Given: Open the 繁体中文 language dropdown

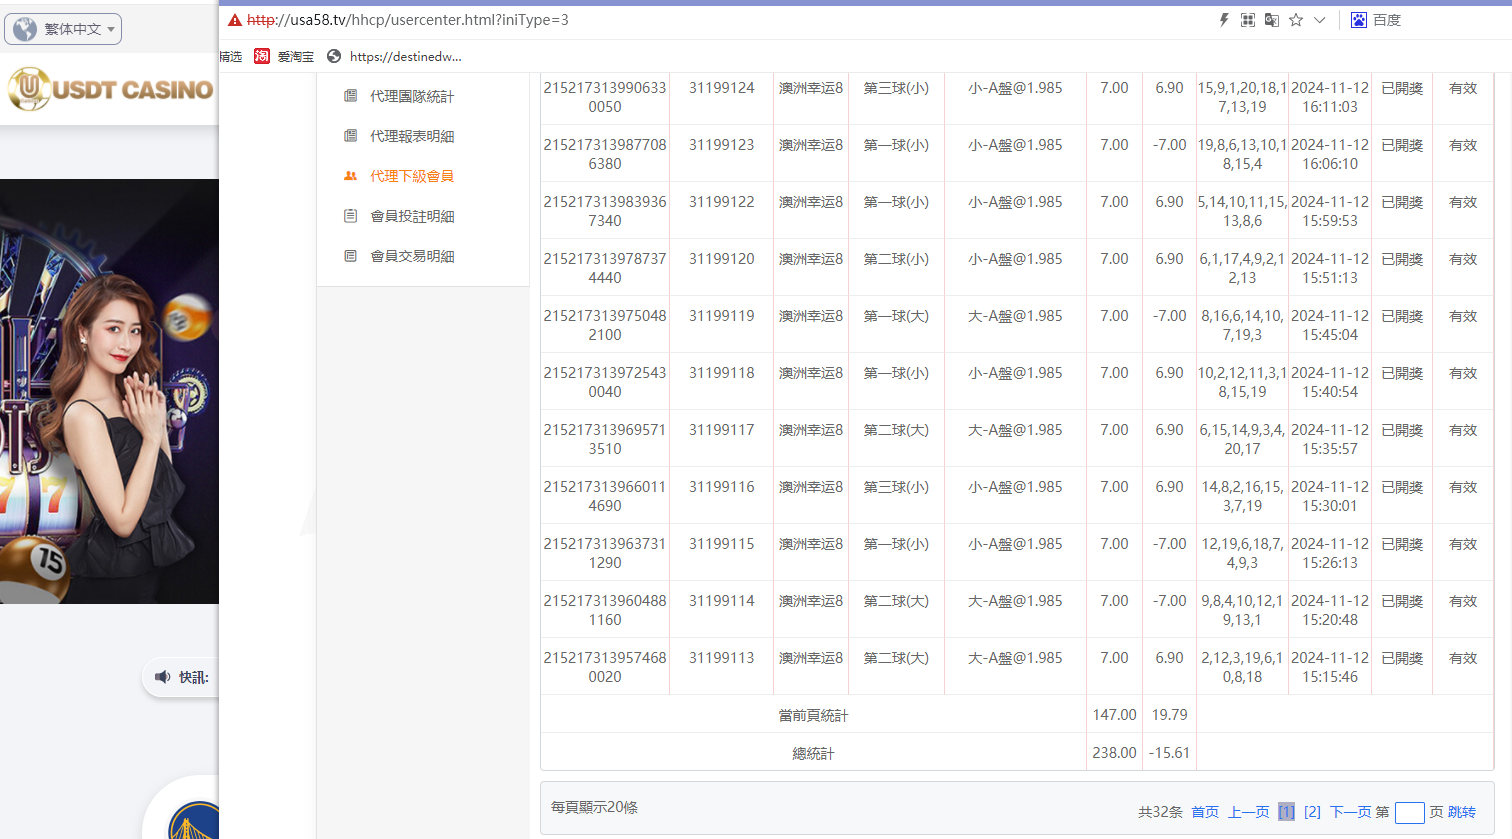Looking at the screenshot, I should tap(62, 28).
